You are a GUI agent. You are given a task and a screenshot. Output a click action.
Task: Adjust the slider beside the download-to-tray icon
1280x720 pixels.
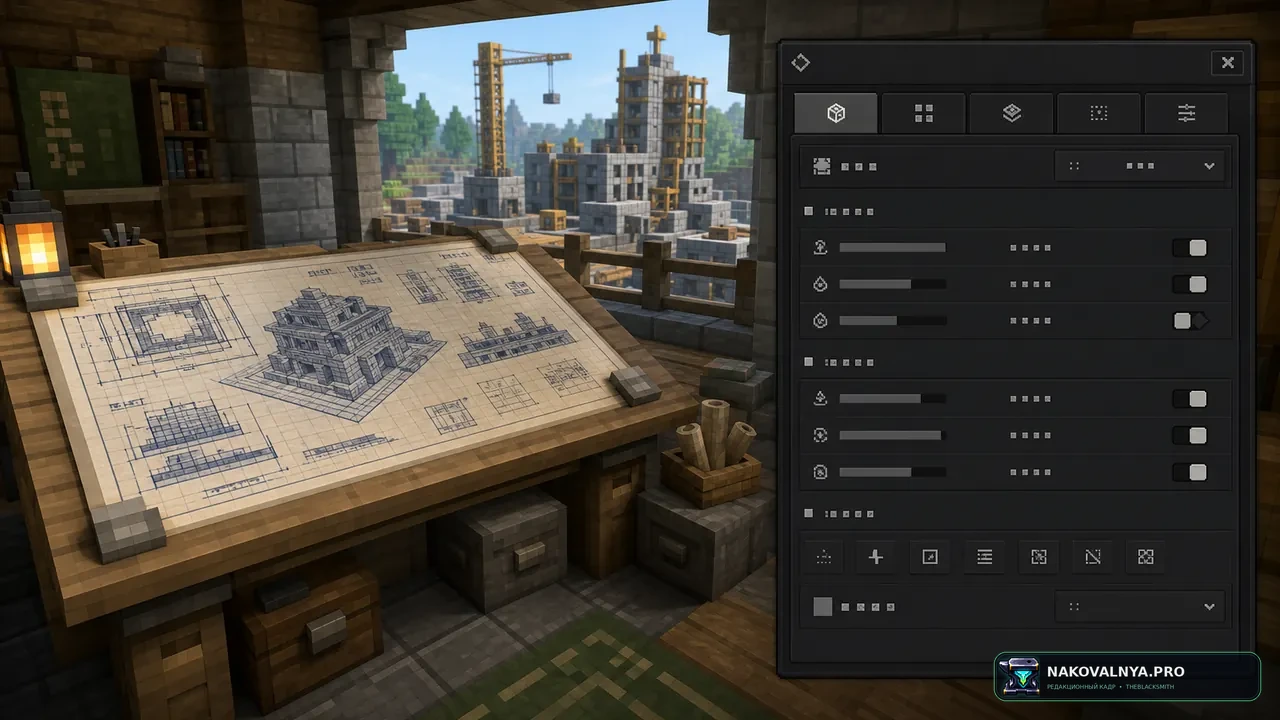893,399
